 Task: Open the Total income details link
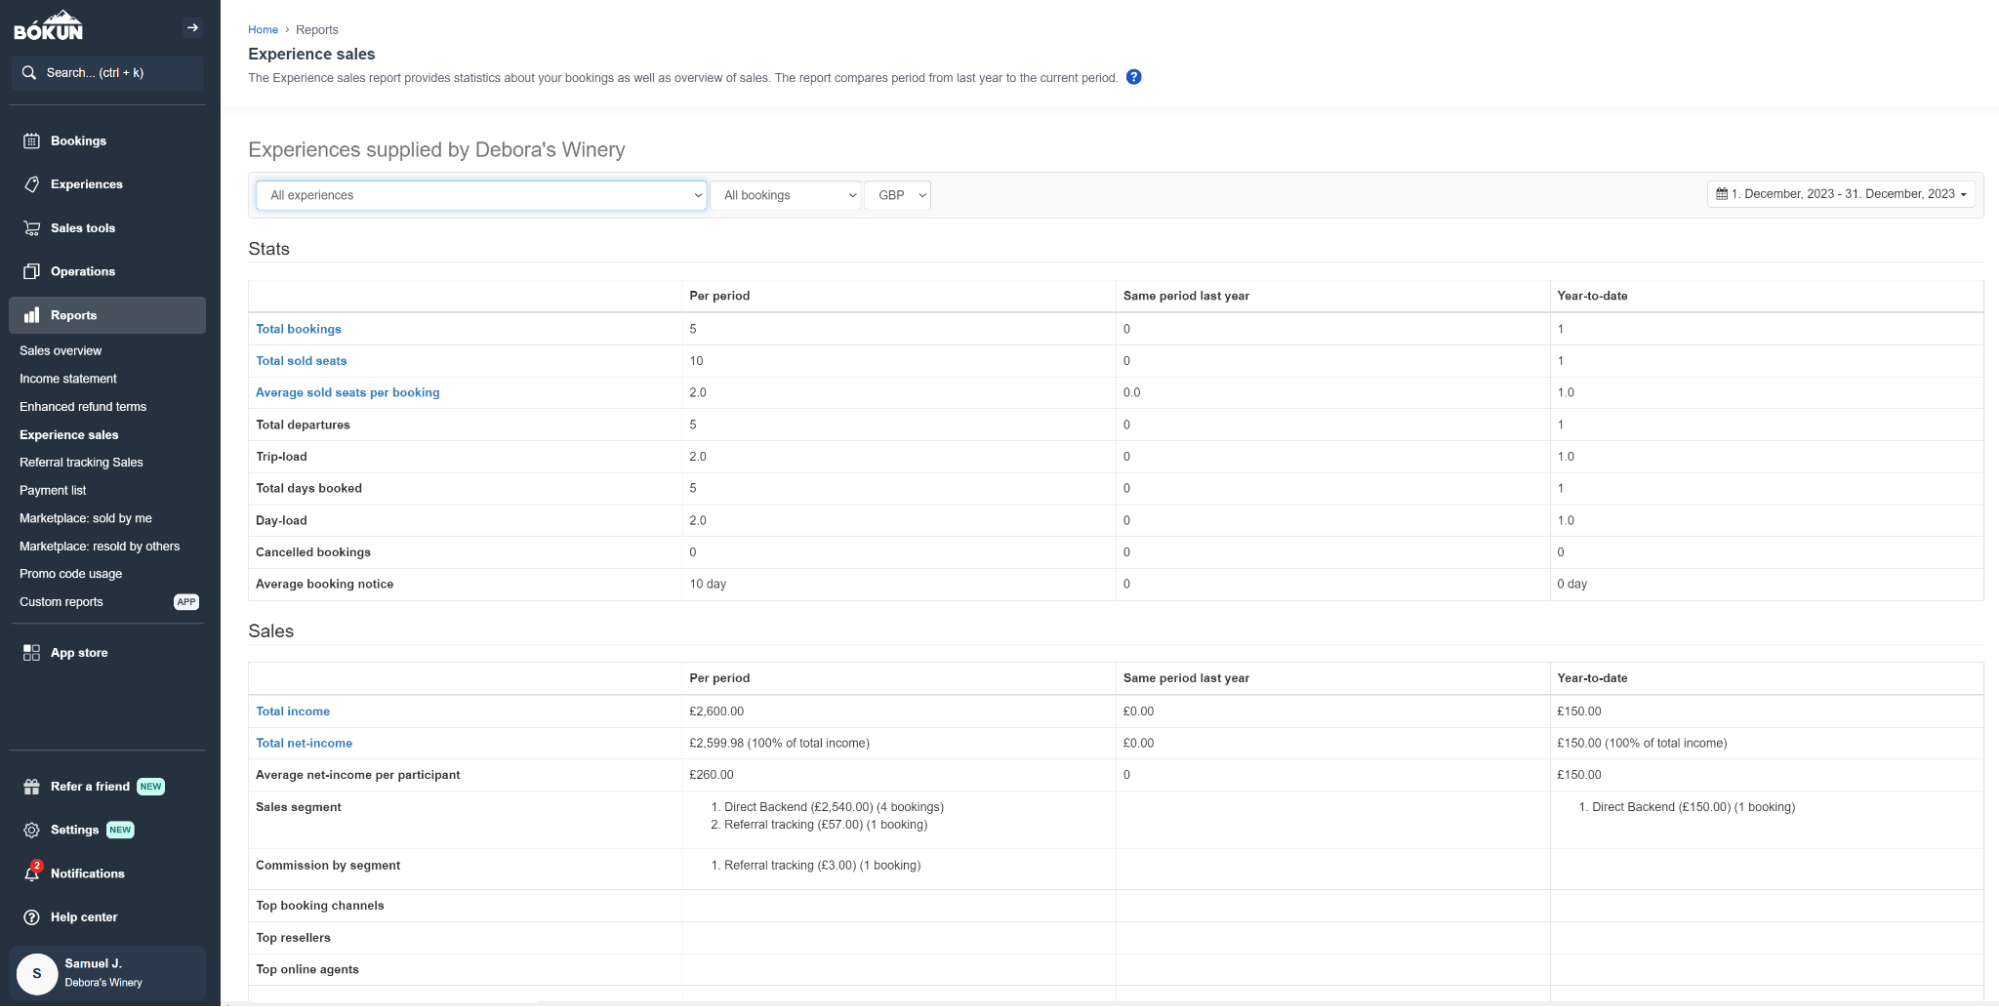tap(292, 711)
